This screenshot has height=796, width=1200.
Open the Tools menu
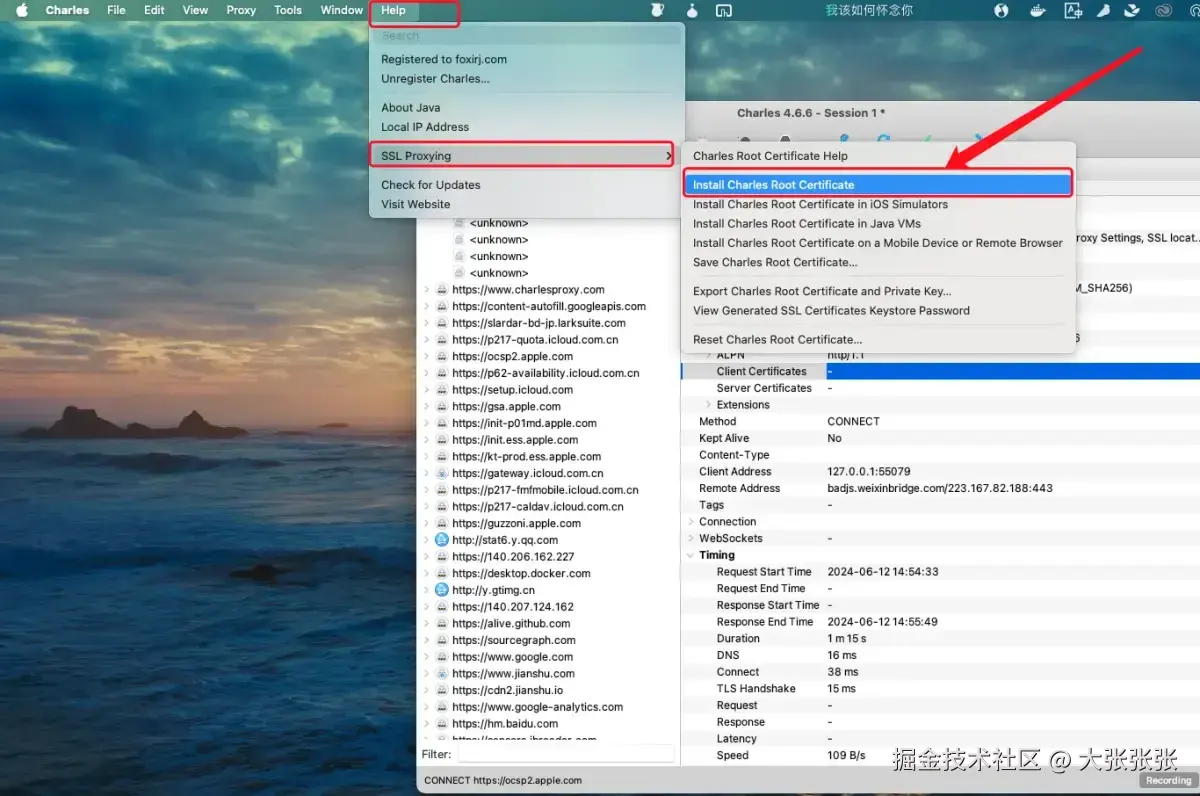click(x=288, y=10)
